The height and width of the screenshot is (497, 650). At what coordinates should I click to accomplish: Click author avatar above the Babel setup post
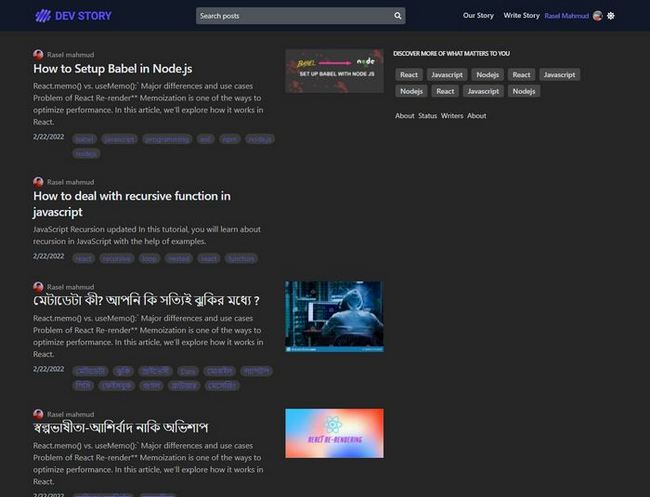coord(38,54)
